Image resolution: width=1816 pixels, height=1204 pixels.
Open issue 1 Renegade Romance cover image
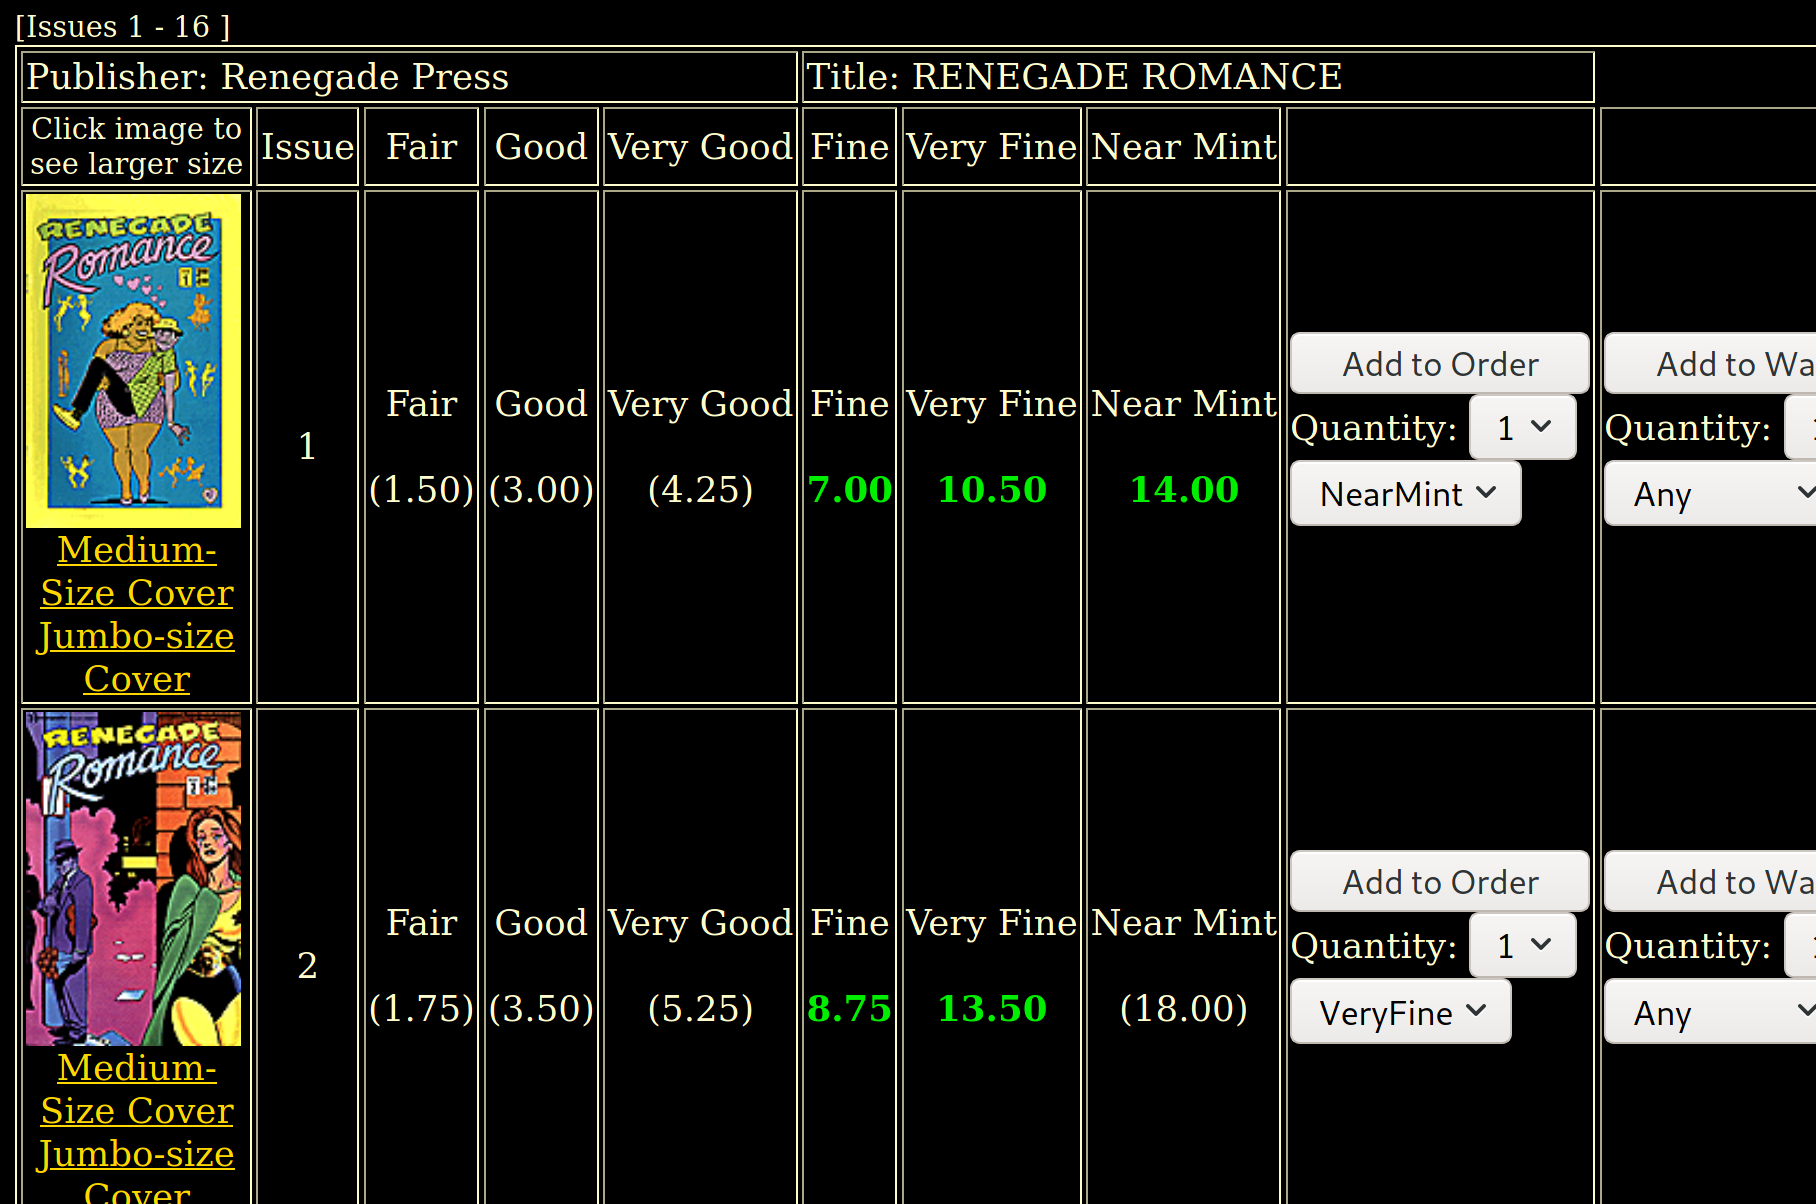click(133, 361)
